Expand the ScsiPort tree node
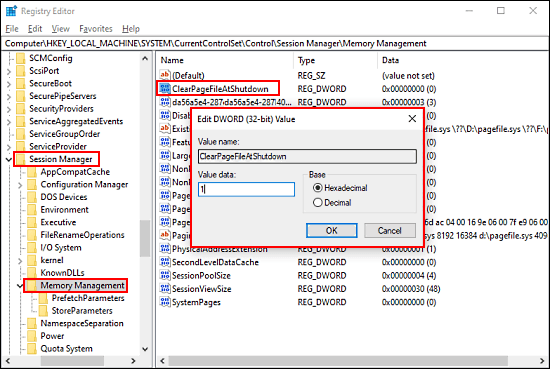The width and height of the screenshot is (550, 369). [x=9, y=71]
